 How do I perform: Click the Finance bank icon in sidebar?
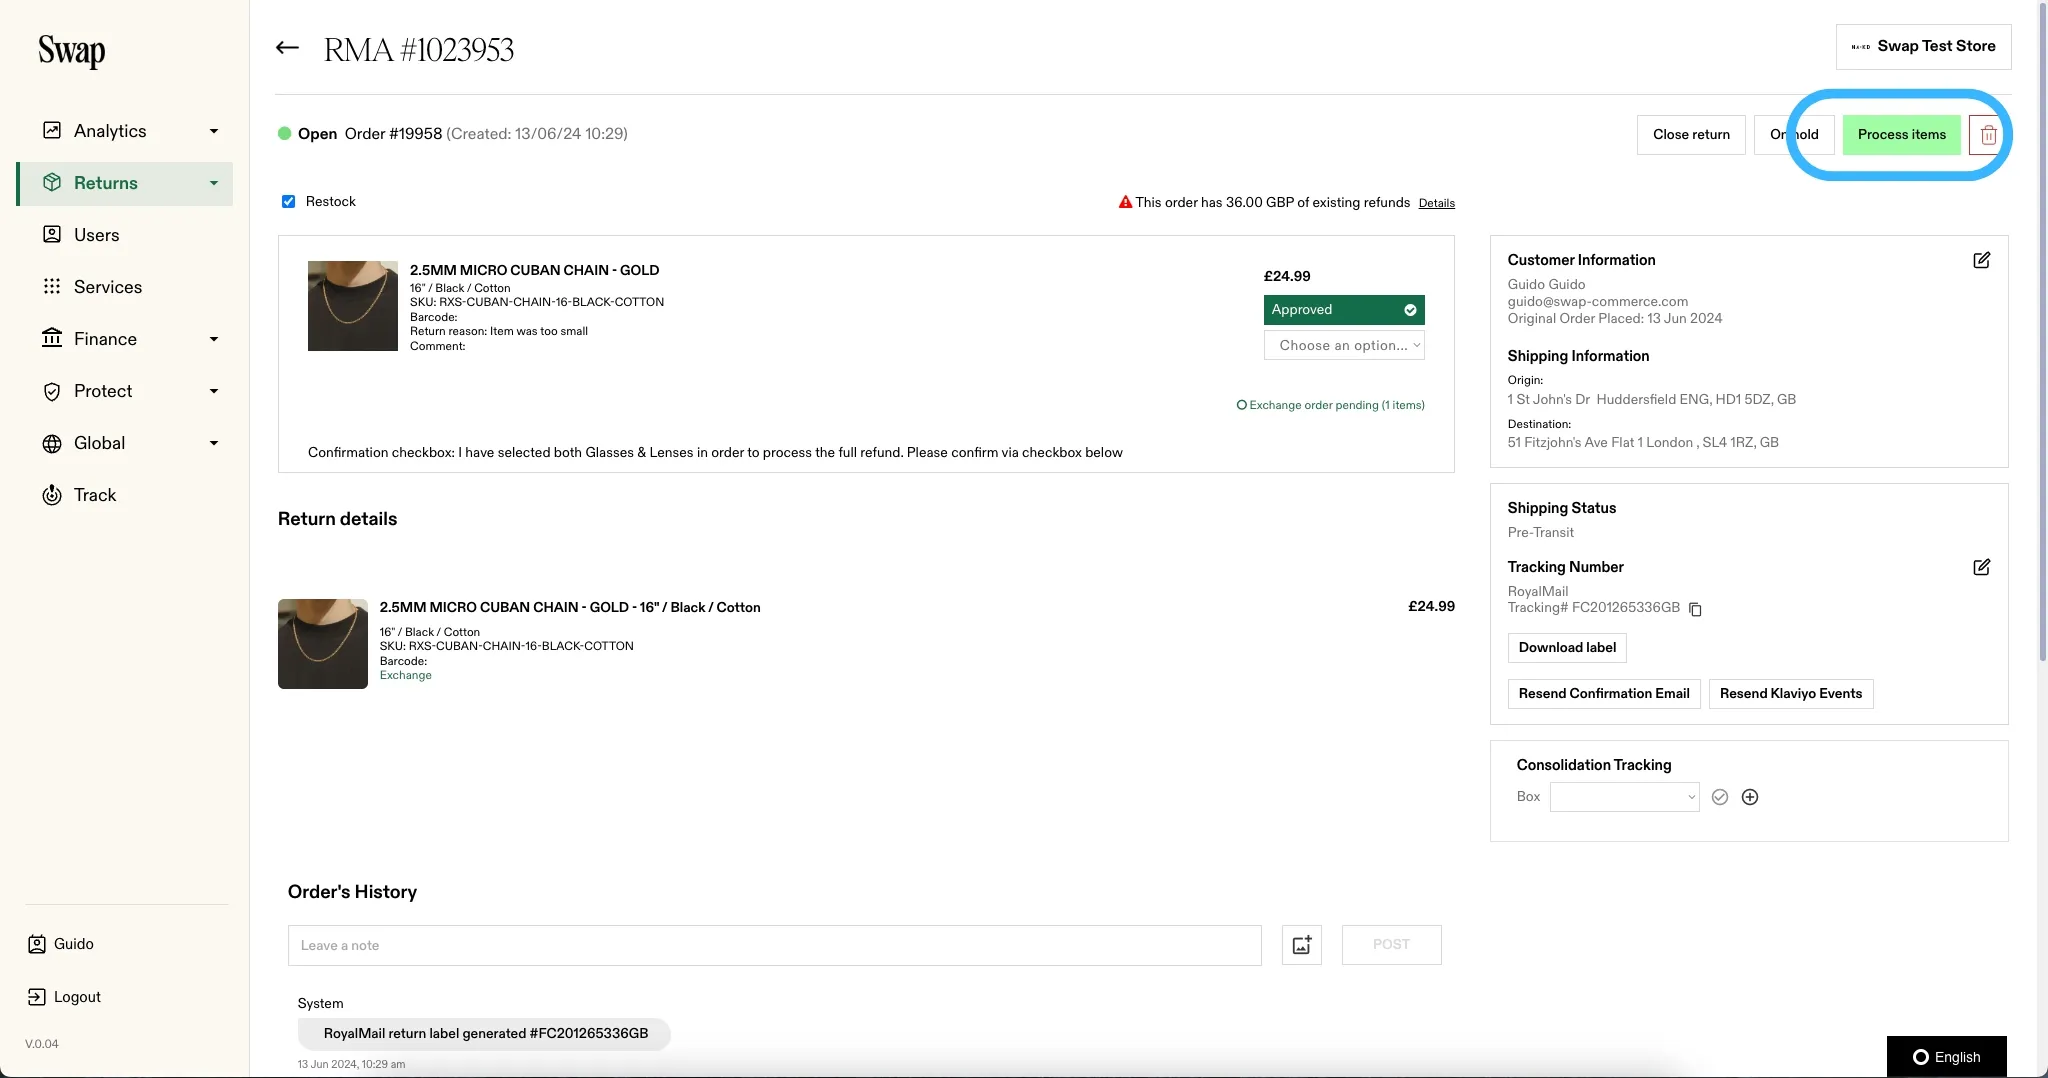pyautogui.click(x=52, y=339)
